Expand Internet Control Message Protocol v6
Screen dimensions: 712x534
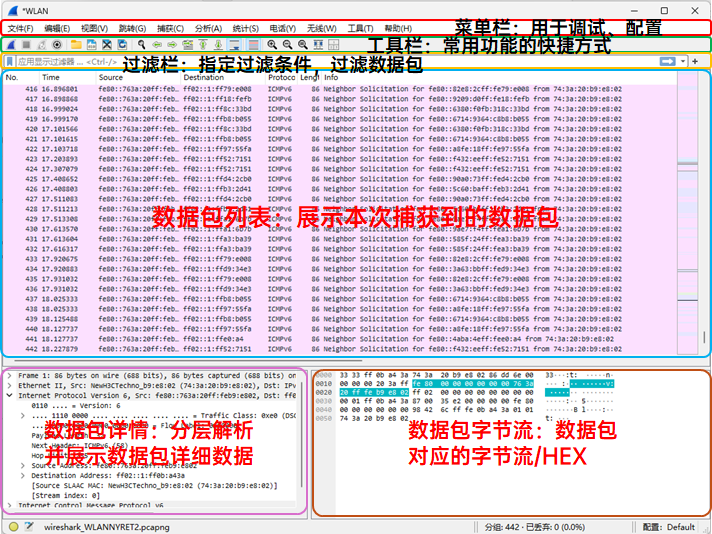click(10, 505)
